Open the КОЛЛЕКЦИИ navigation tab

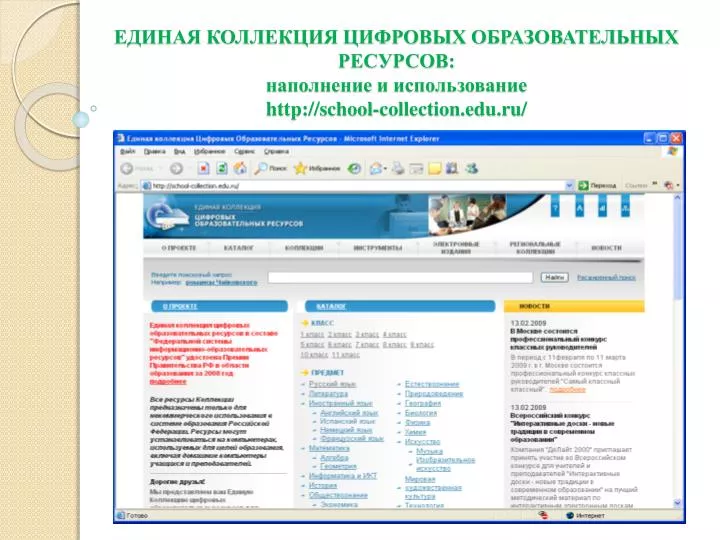304,248
